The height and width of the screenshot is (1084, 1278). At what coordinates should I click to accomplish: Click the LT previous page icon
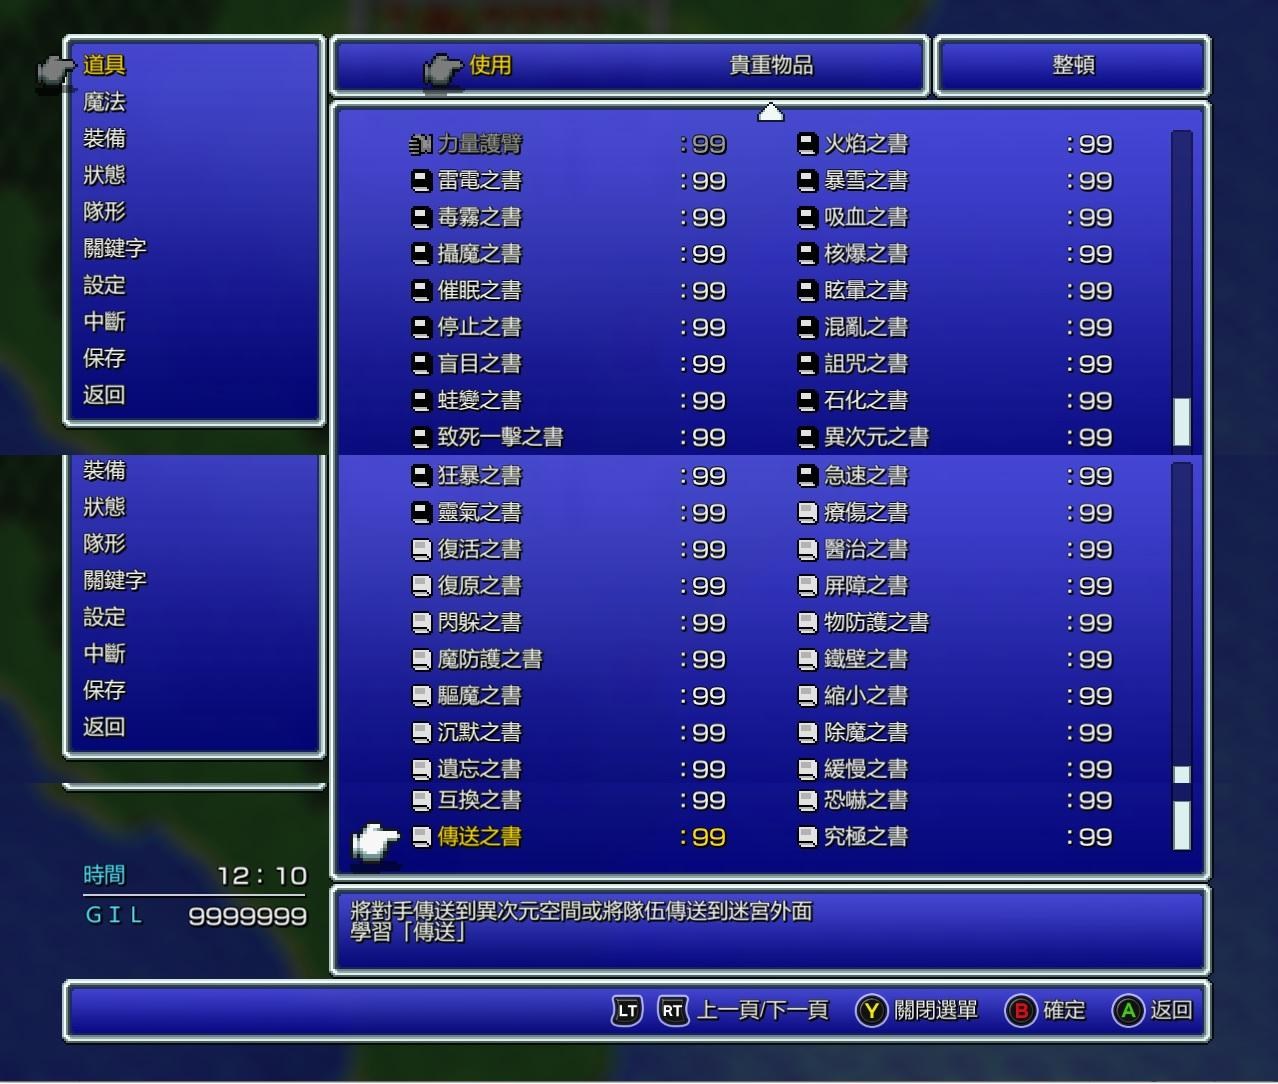(x=627, y=1011)
